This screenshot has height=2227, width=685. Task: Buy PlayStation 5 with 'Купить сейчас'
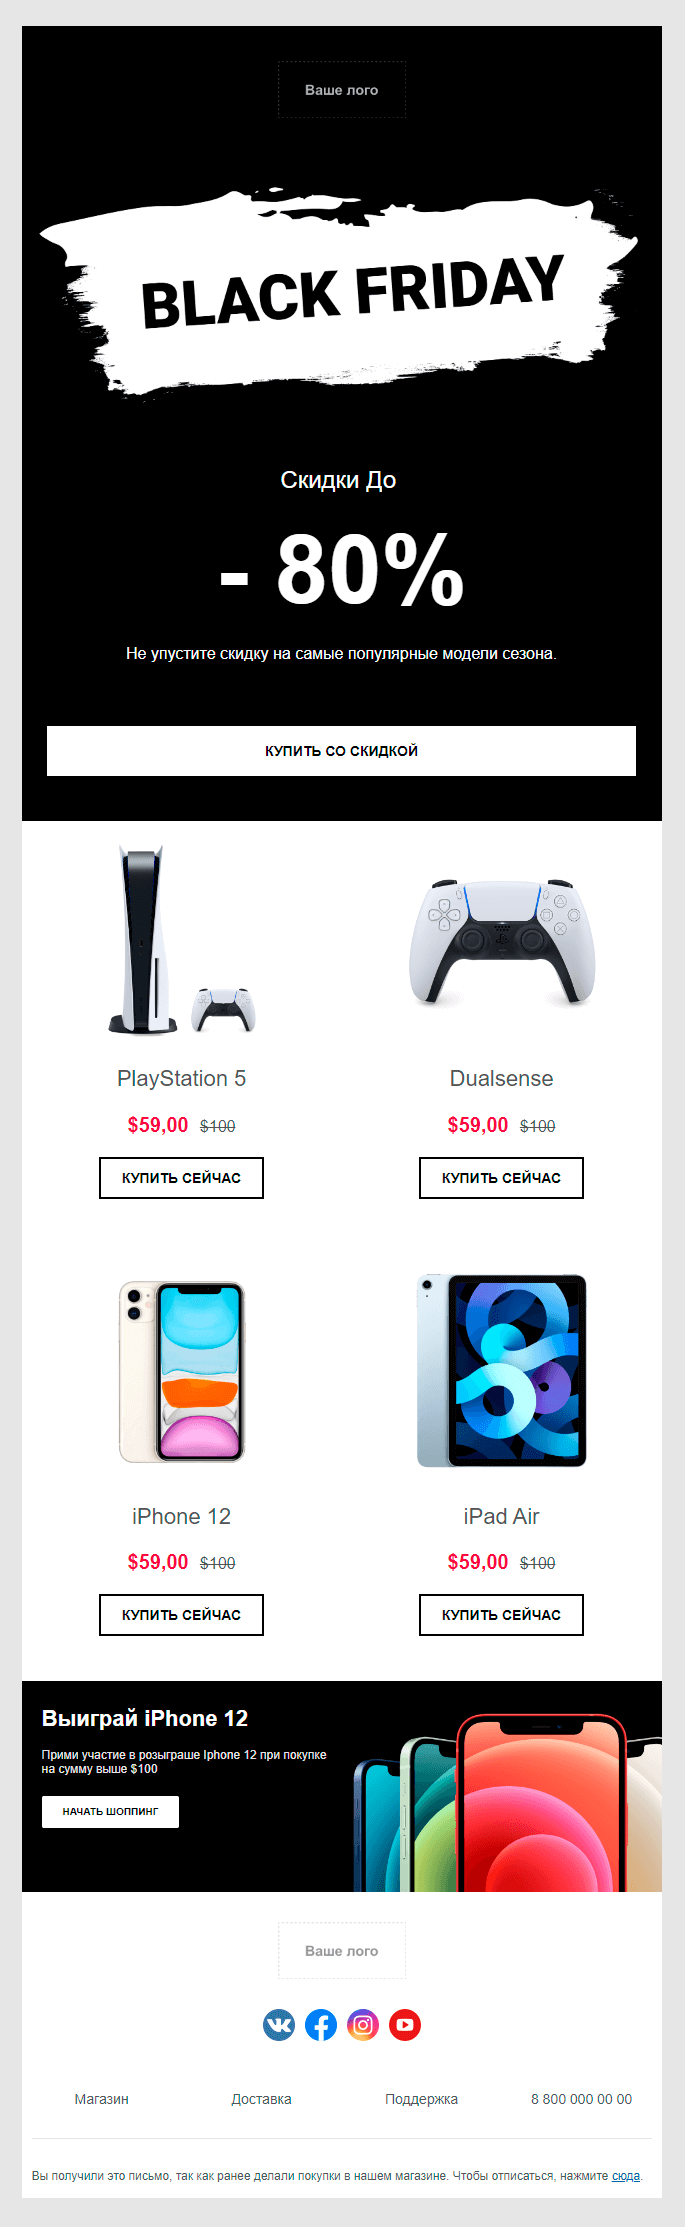click(x=181, y=1178)
